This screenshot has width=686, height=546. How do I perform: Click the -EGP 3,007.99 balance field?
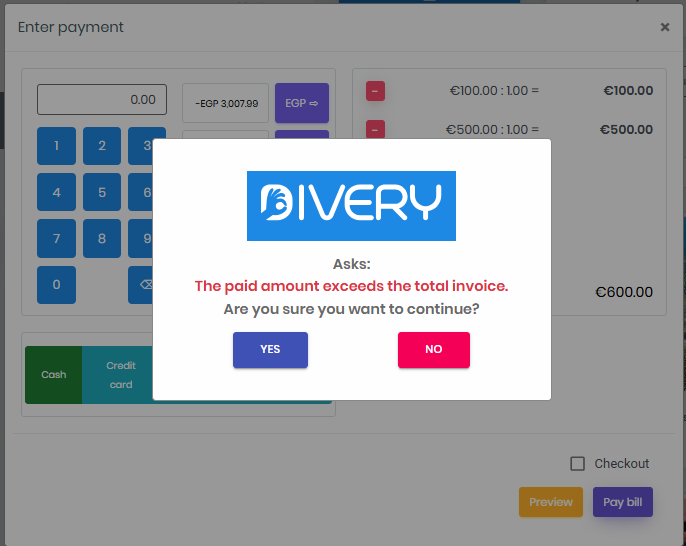(226, 103)
